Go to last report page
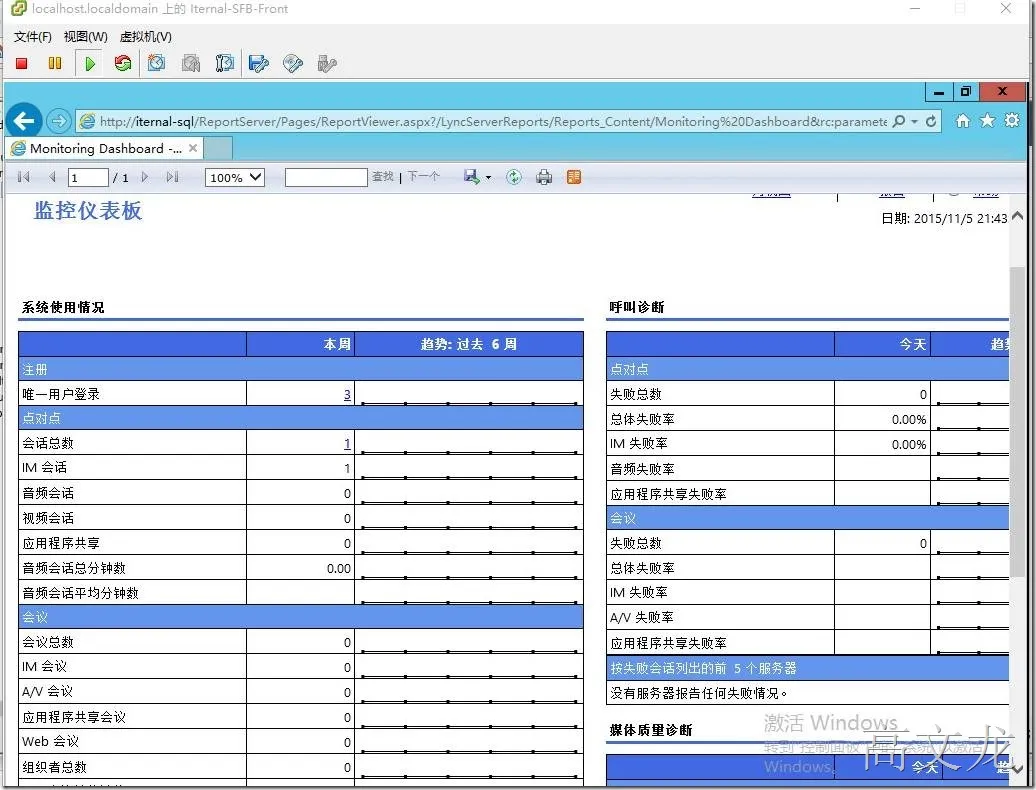 pos(172,177)
